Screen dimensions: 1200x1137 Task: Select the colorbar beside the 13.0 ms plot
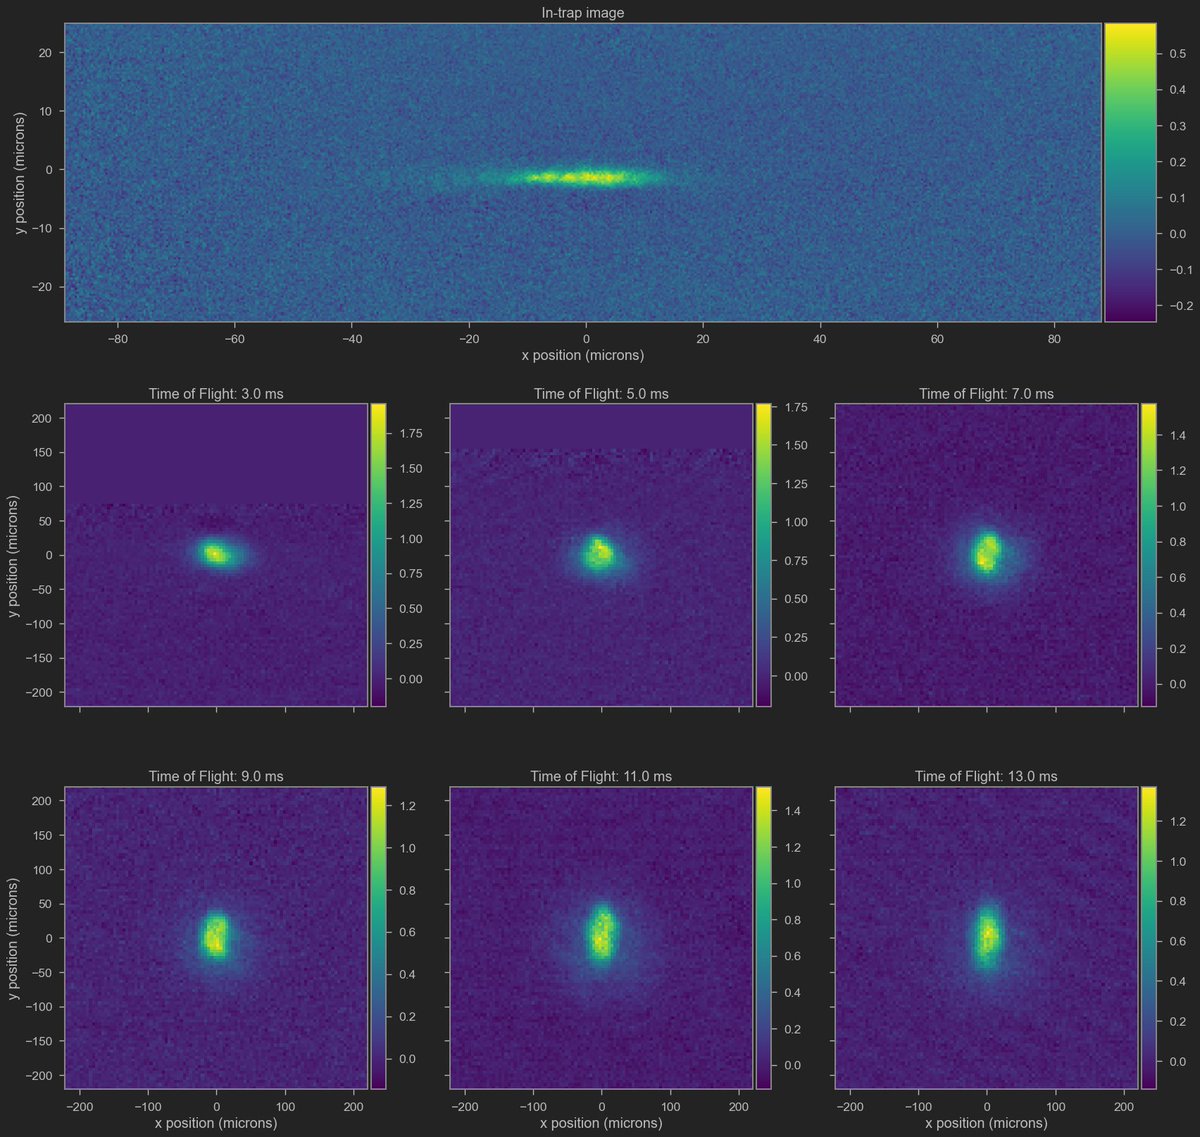click(x=1148, y=938)
